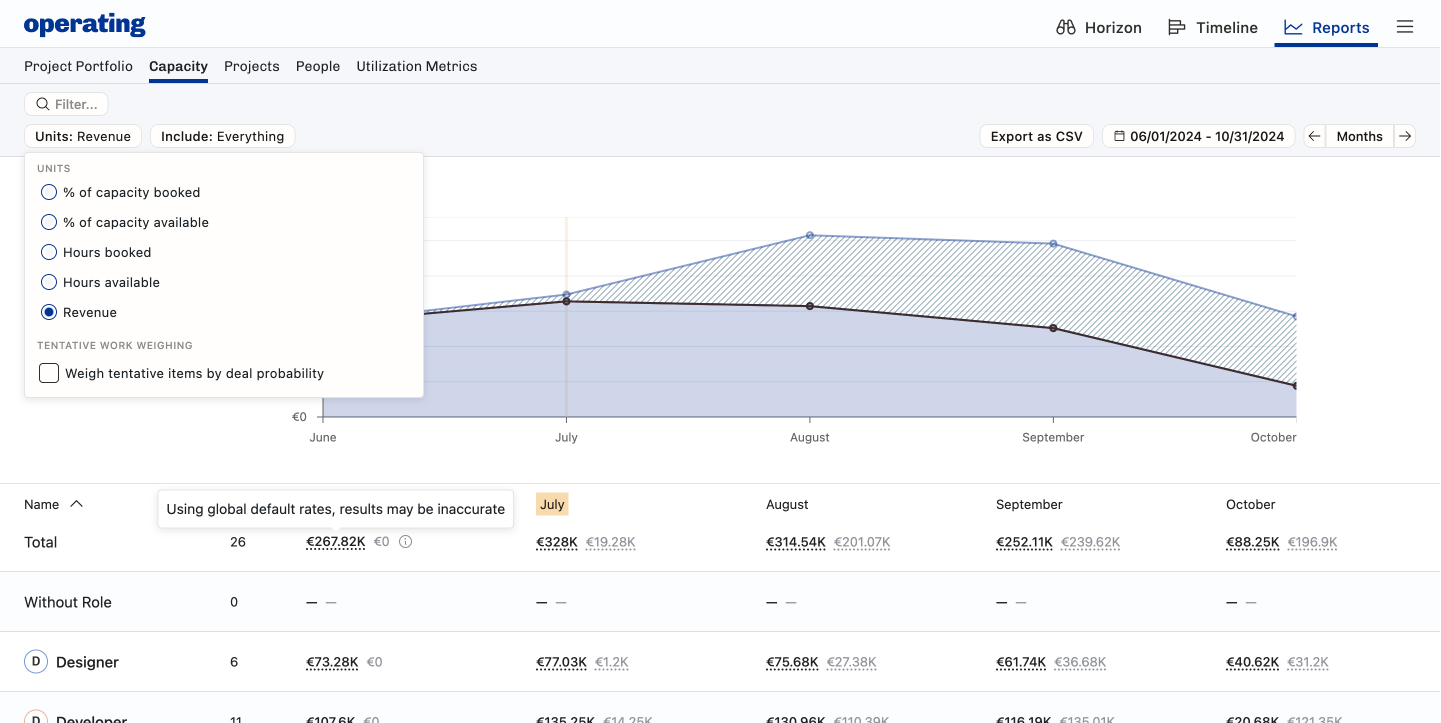This screenshot has width=1441, height=723.
Task: Go to previous period with left arrow
Action: [1315, 136]
